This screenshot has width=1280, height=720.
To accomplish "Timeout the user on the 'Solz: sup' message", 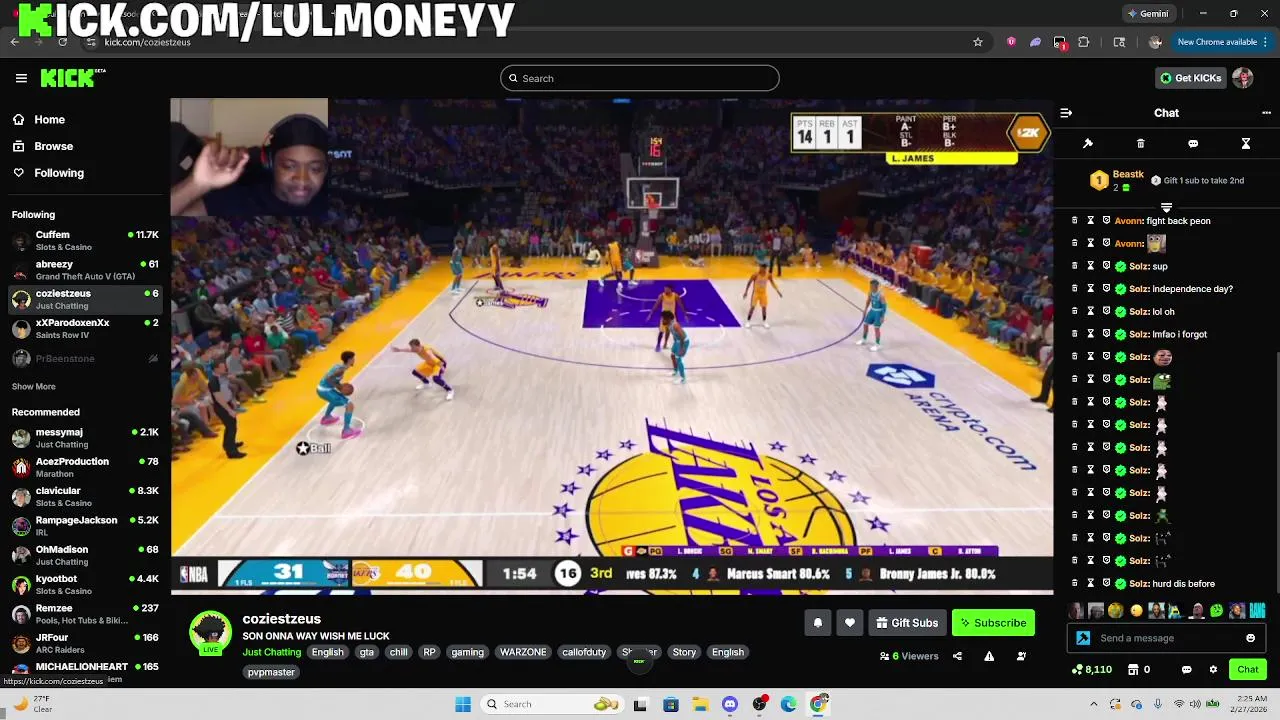I will click(1091, 266).
